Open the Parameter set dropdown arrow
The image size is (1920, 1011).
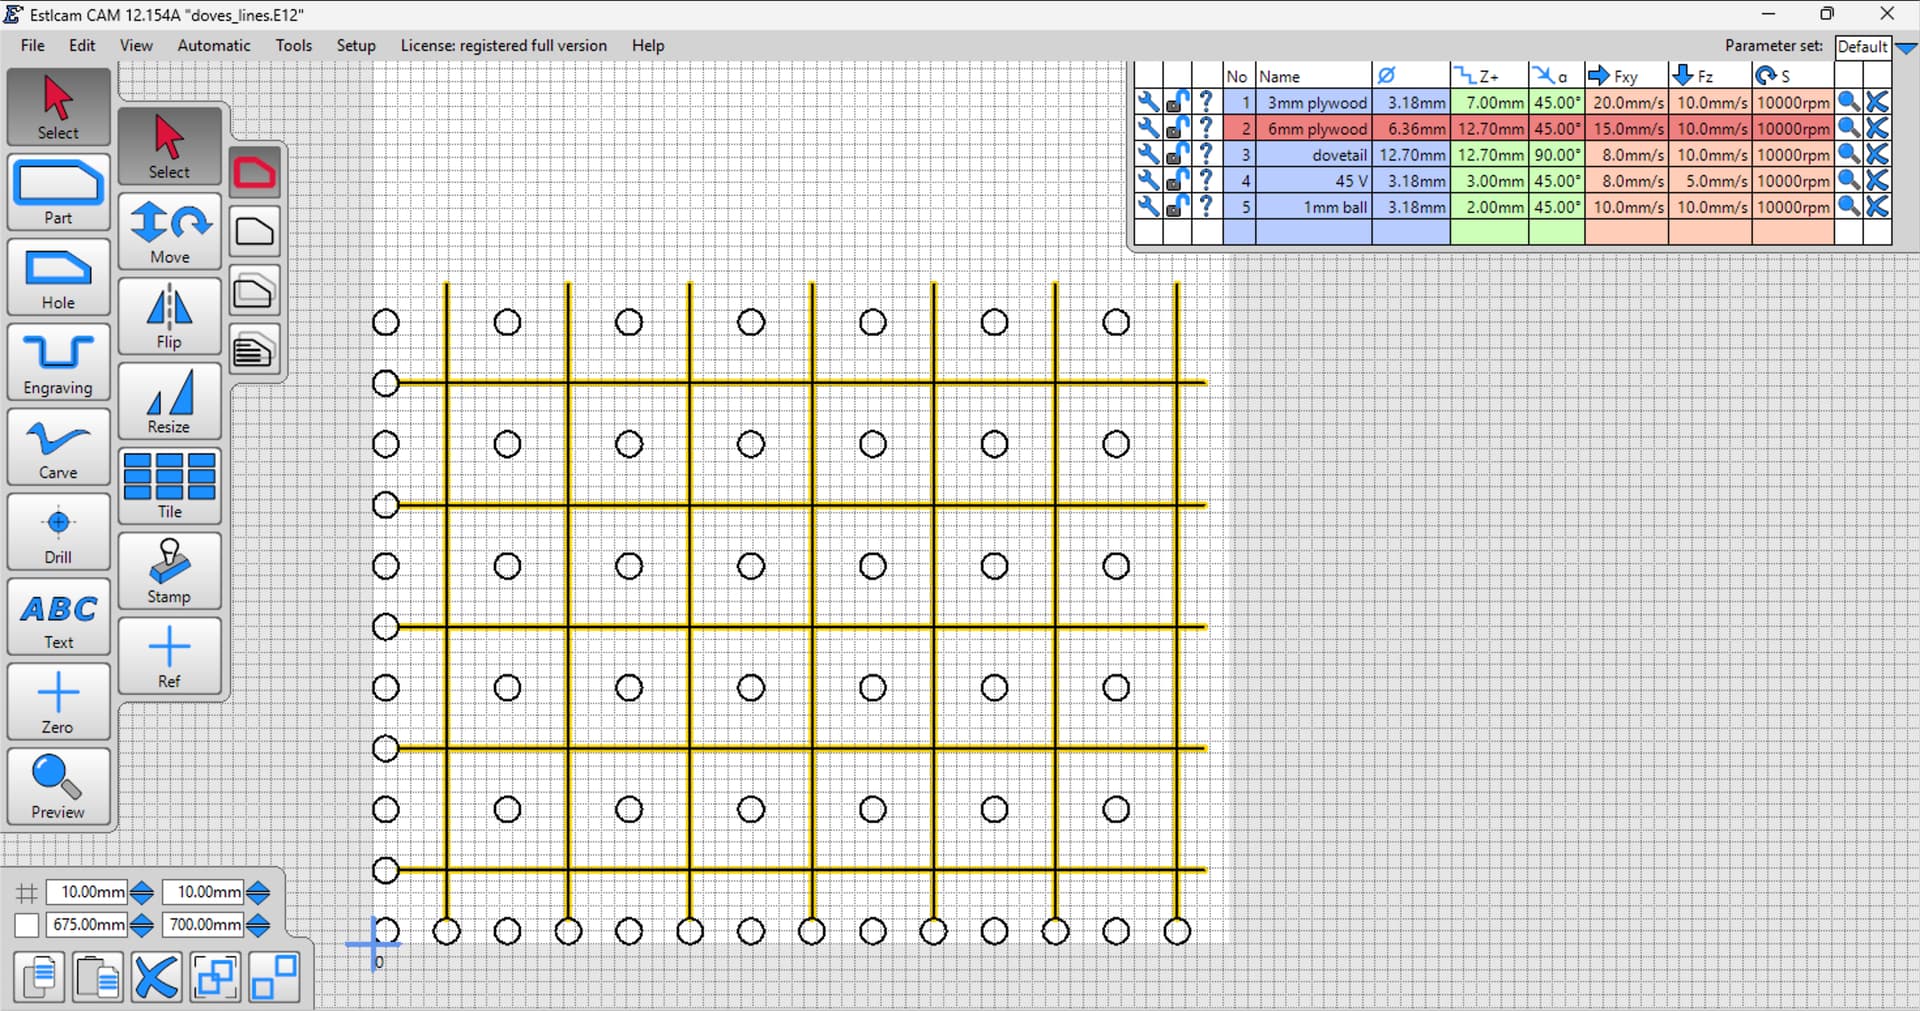(x=1905, y=47)
